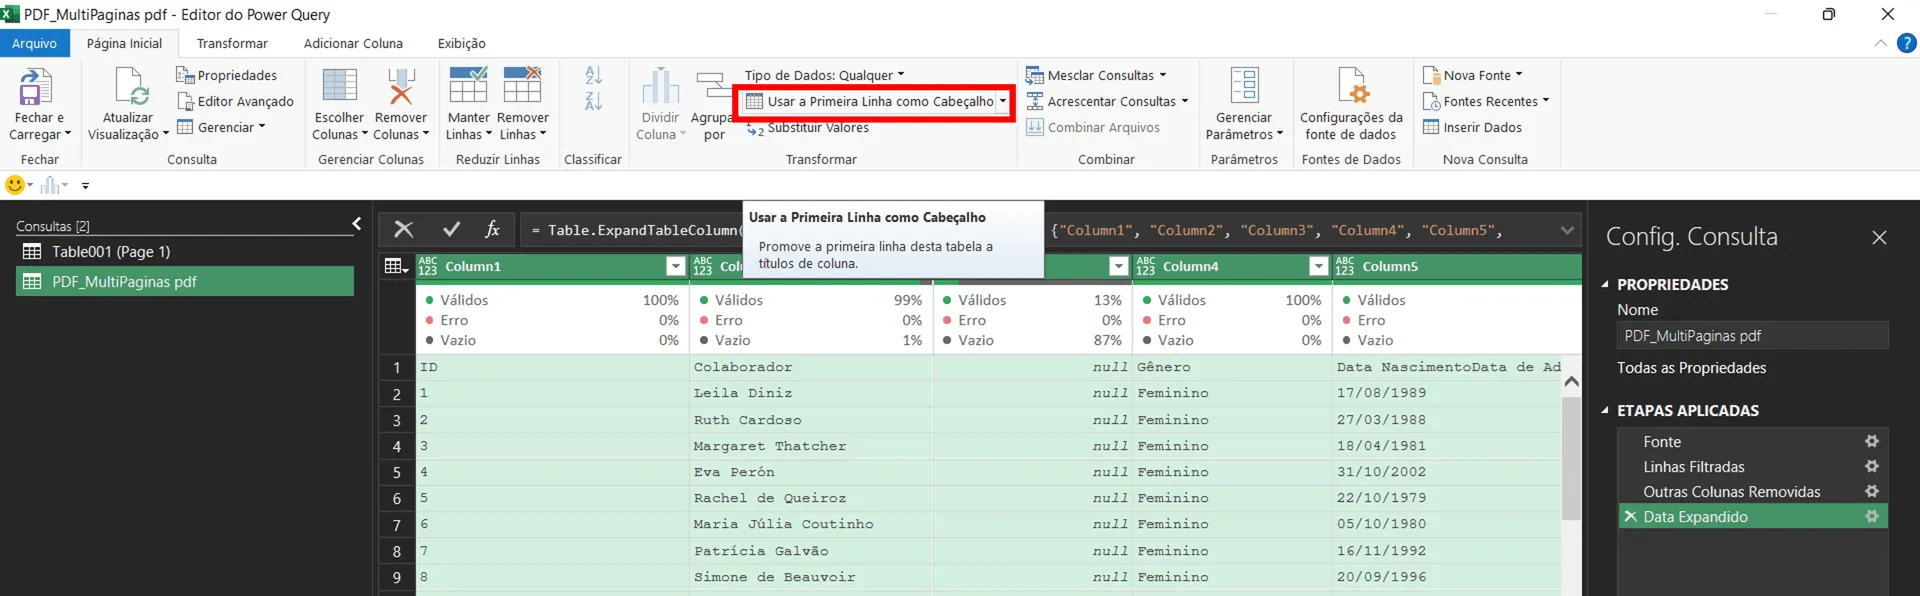Image resolution: width=1920 pixels, height=596 pixels.
Task: Click the Fechar e Carregar icon
Action: pos(37,87)
